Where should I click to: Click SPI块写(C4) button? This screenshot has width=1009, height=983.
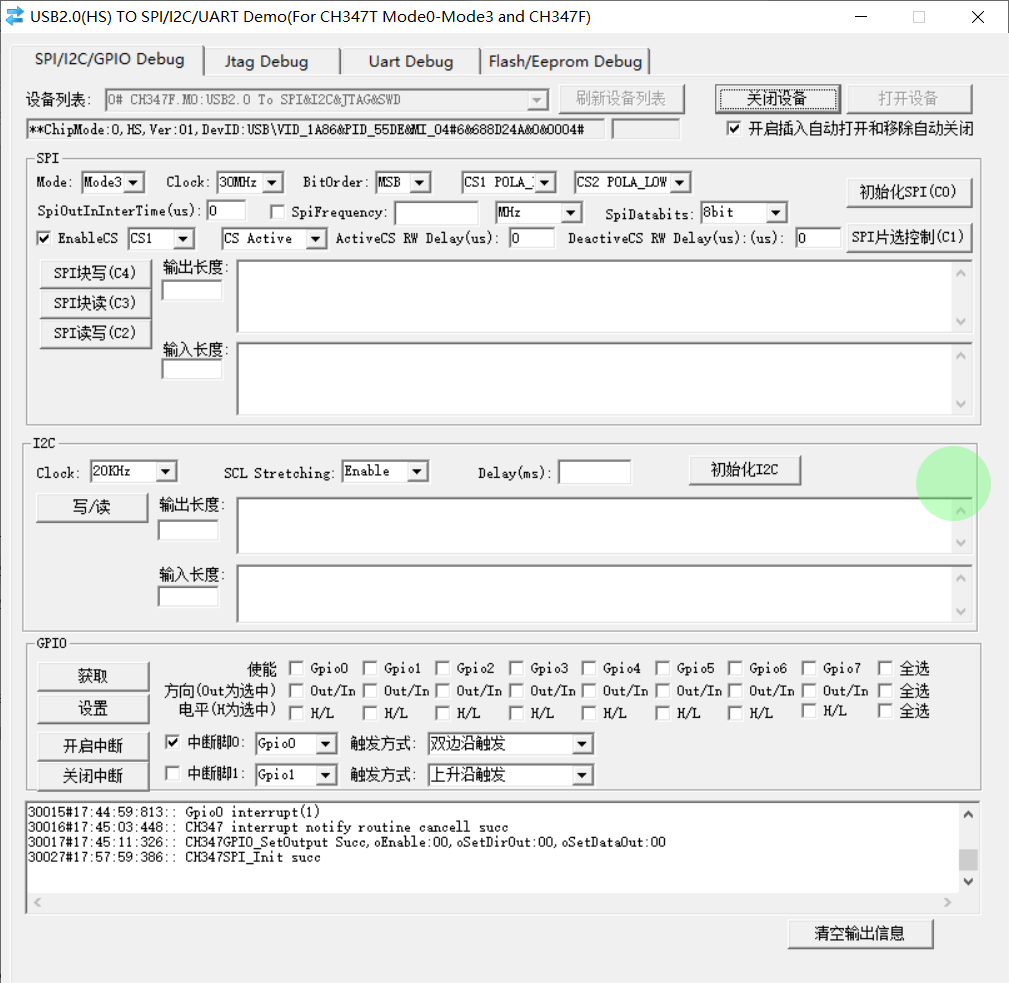pyautogui.click(x=95, y=273)
